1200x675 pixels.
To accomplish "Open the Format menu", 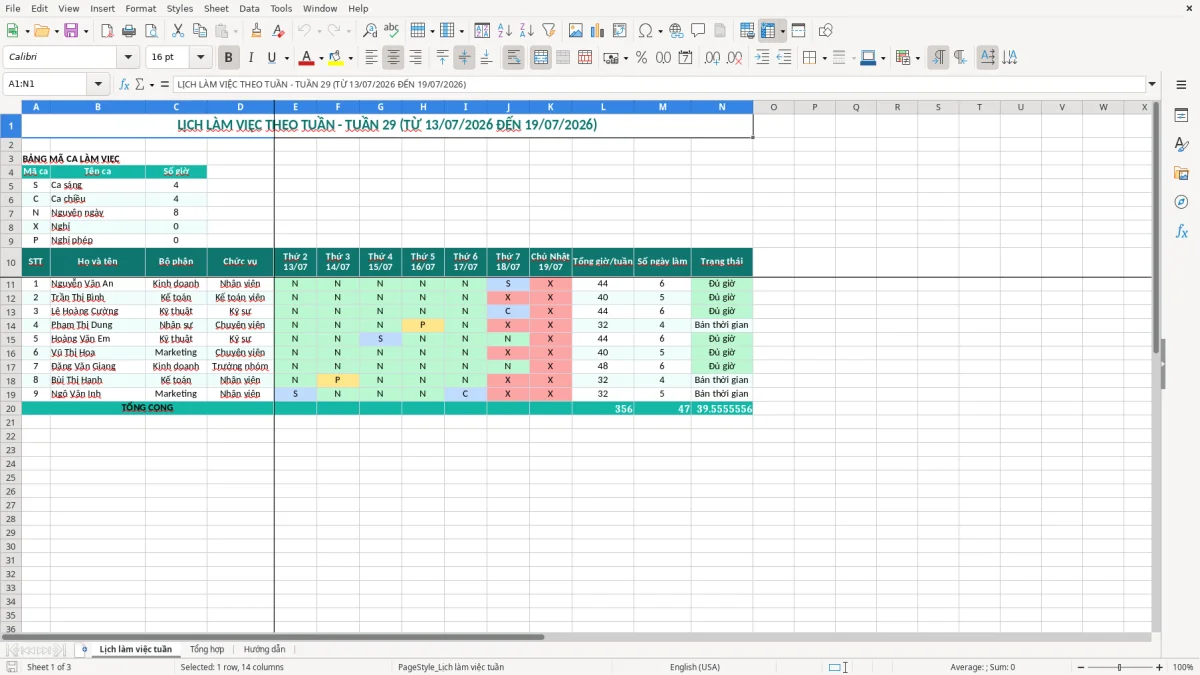I will tap(140, 8).
